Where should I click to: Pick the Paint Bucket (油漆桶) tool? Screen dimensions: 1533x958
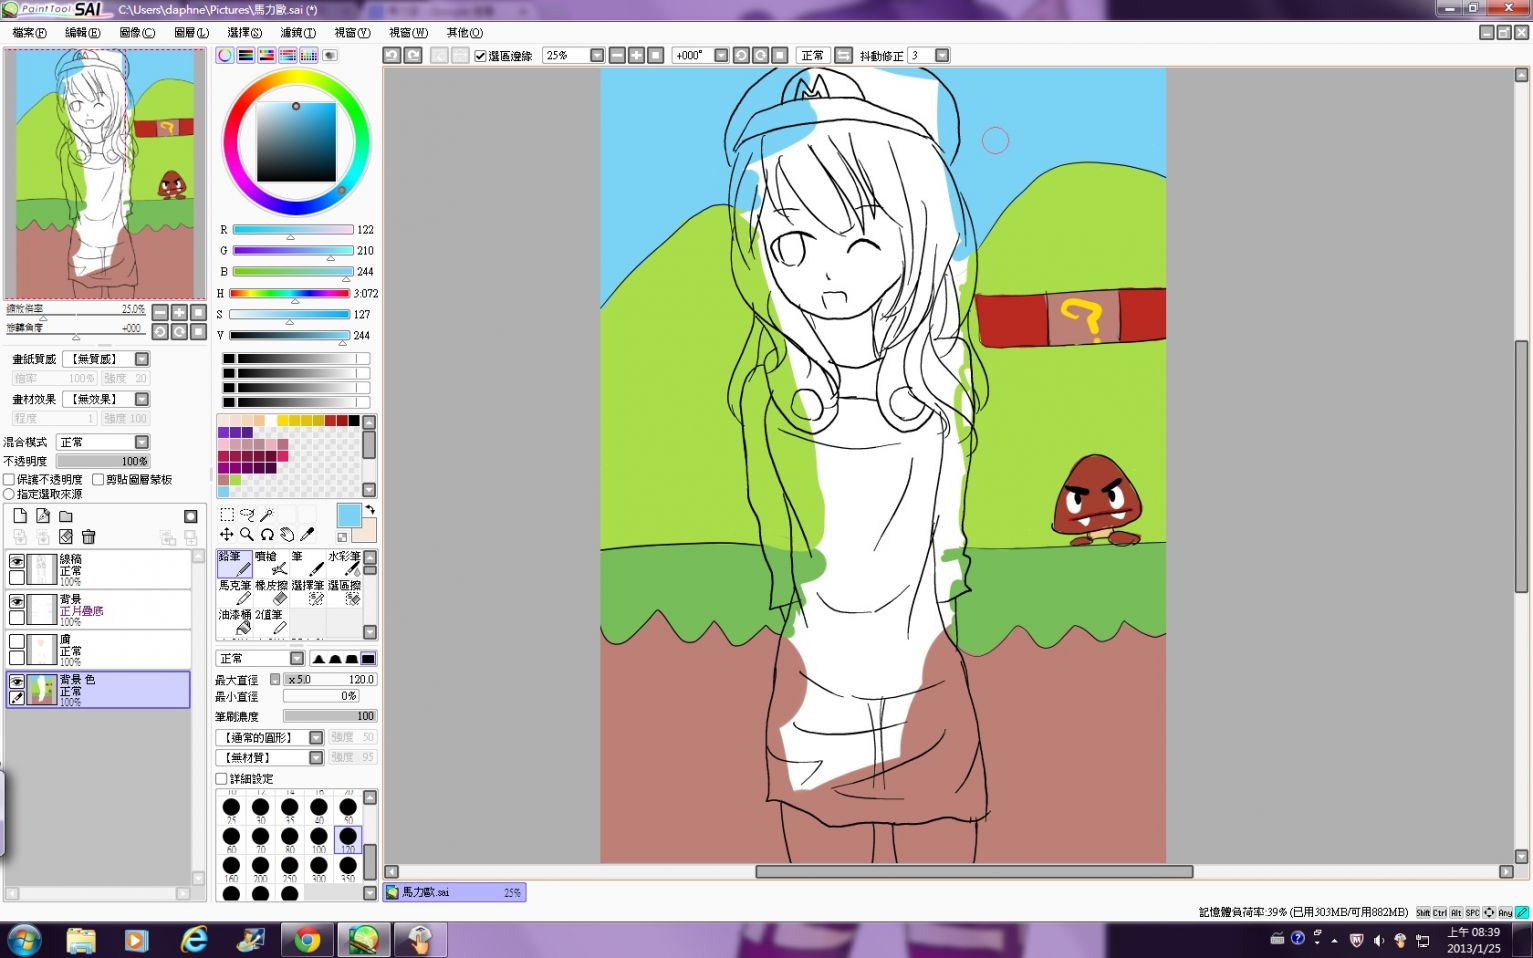click(x=235, y=621)
